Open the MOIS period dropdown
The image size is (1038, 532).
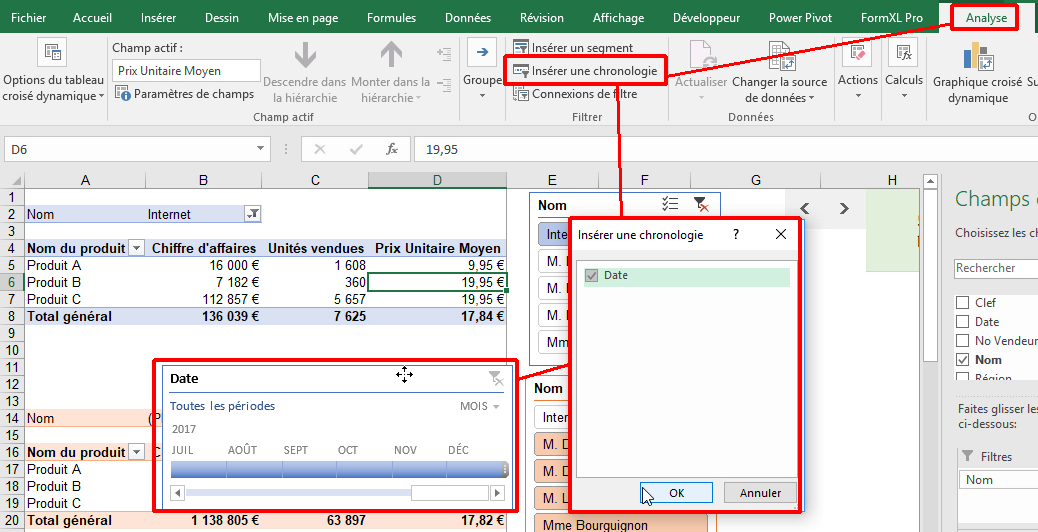tap(480, 407)
